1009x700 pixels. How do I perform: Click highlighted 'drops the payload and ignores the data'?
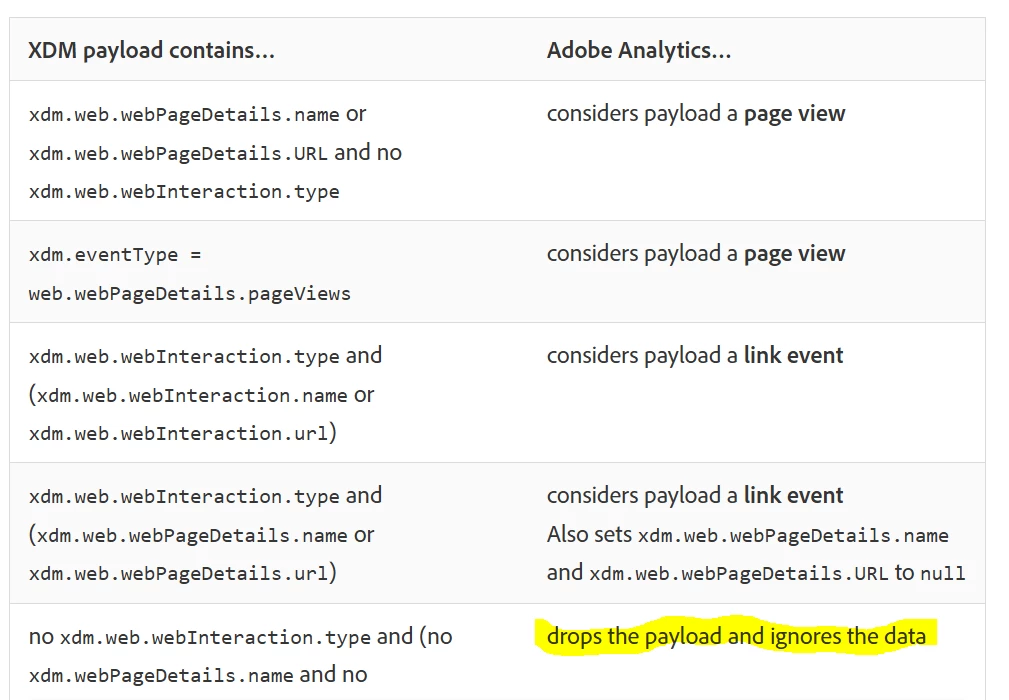(x=736, y=636)
